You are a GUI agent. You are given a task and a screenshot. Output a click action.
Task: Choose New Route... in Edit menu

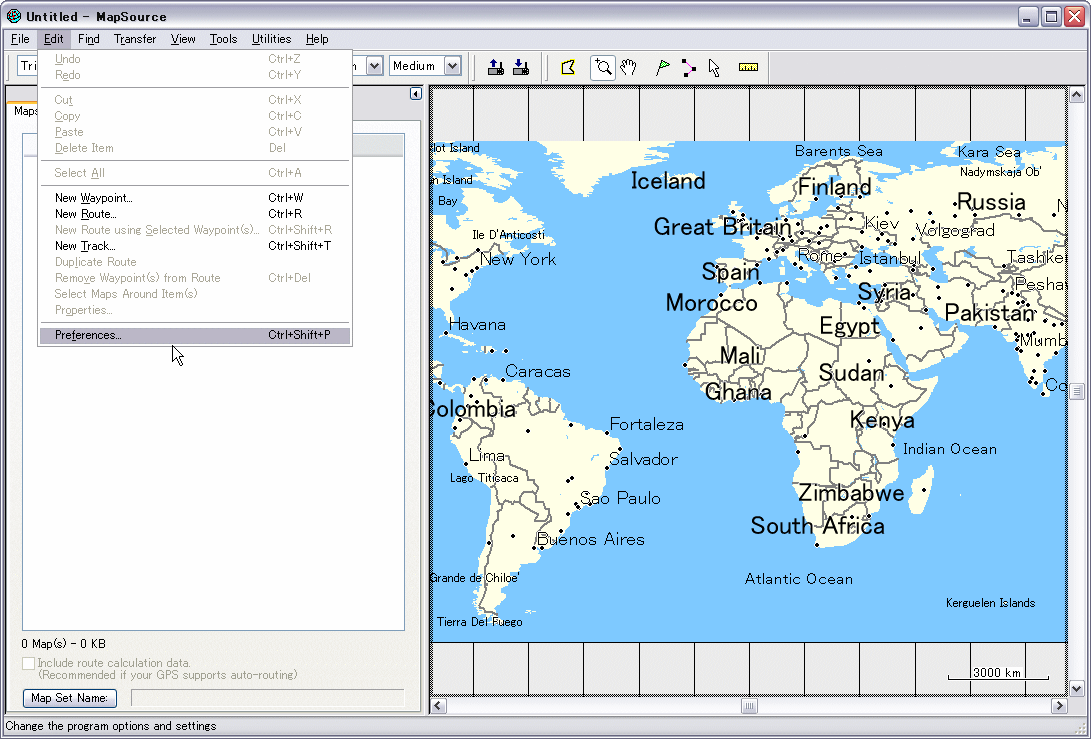click(x=195, y=214)
